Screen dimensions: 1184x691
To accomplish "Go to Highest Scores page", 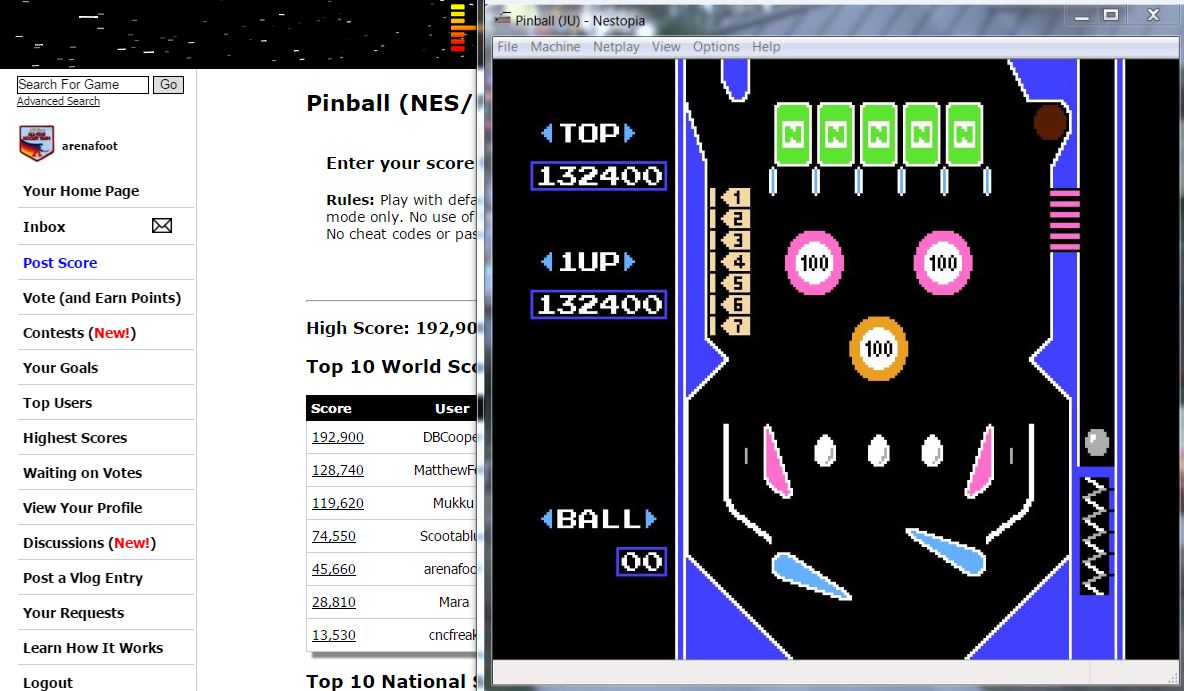I will point(75,438).
